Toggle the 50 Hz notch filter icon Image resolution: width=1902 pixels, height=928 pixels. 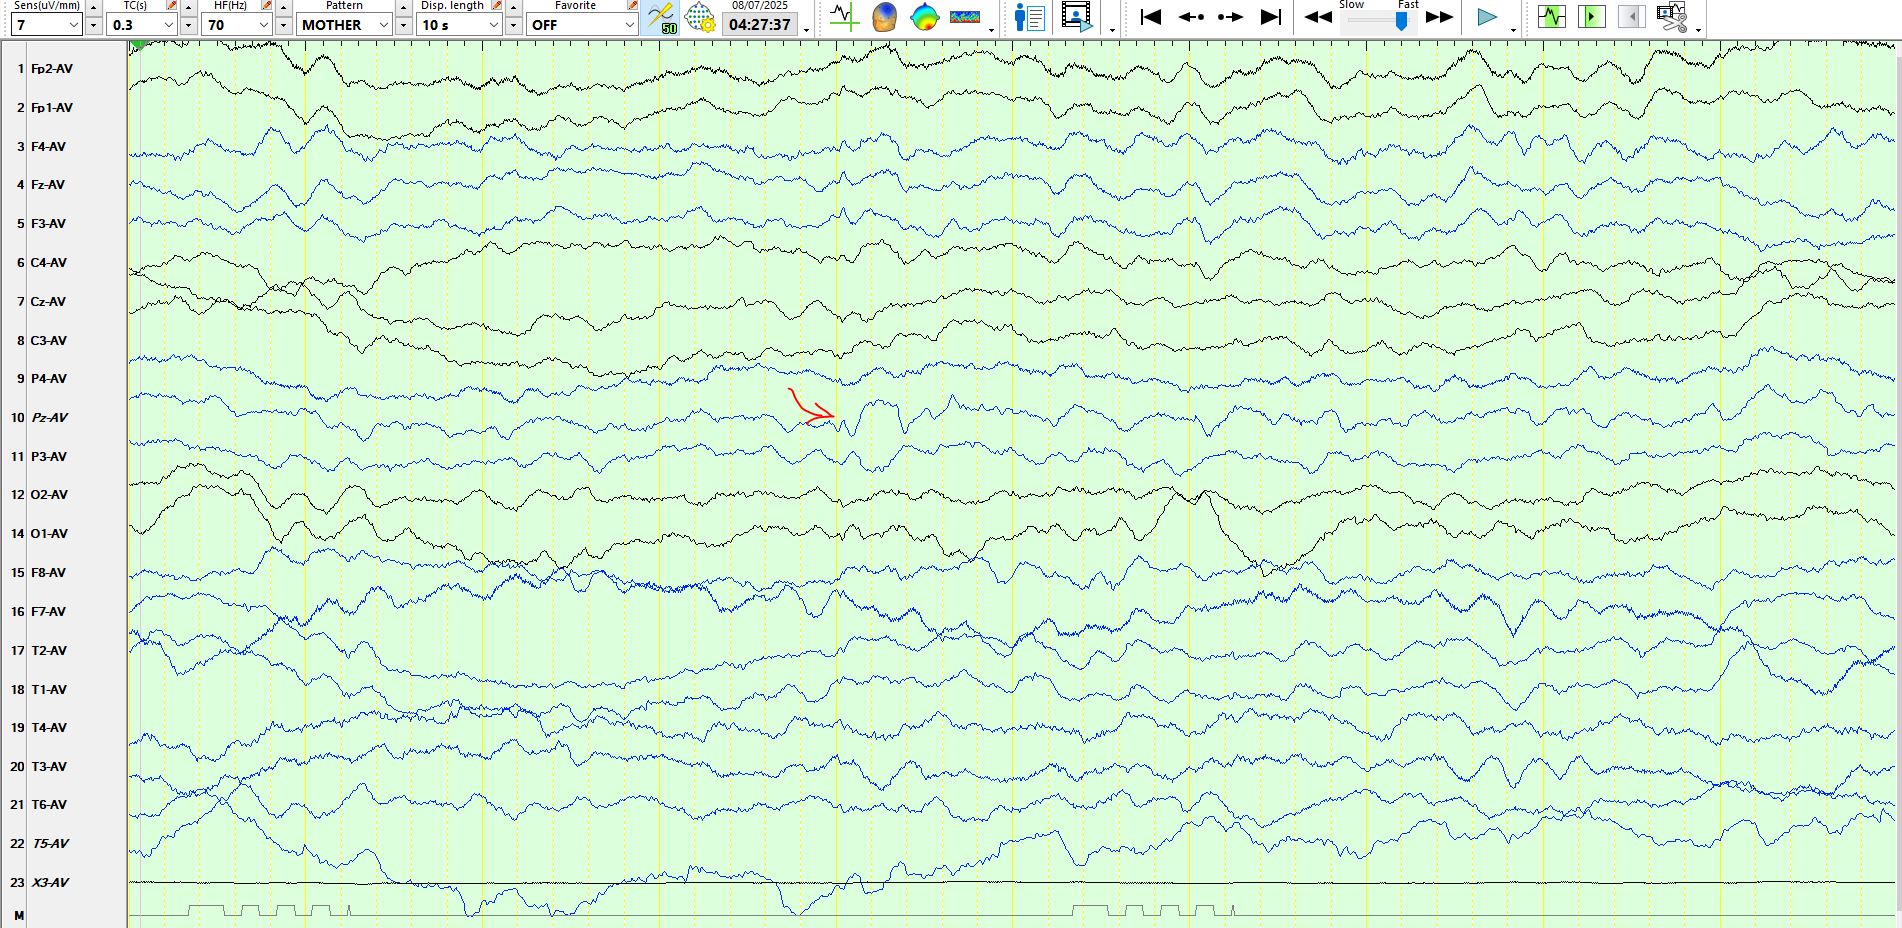pyautogui.click(x=661, y=18)
